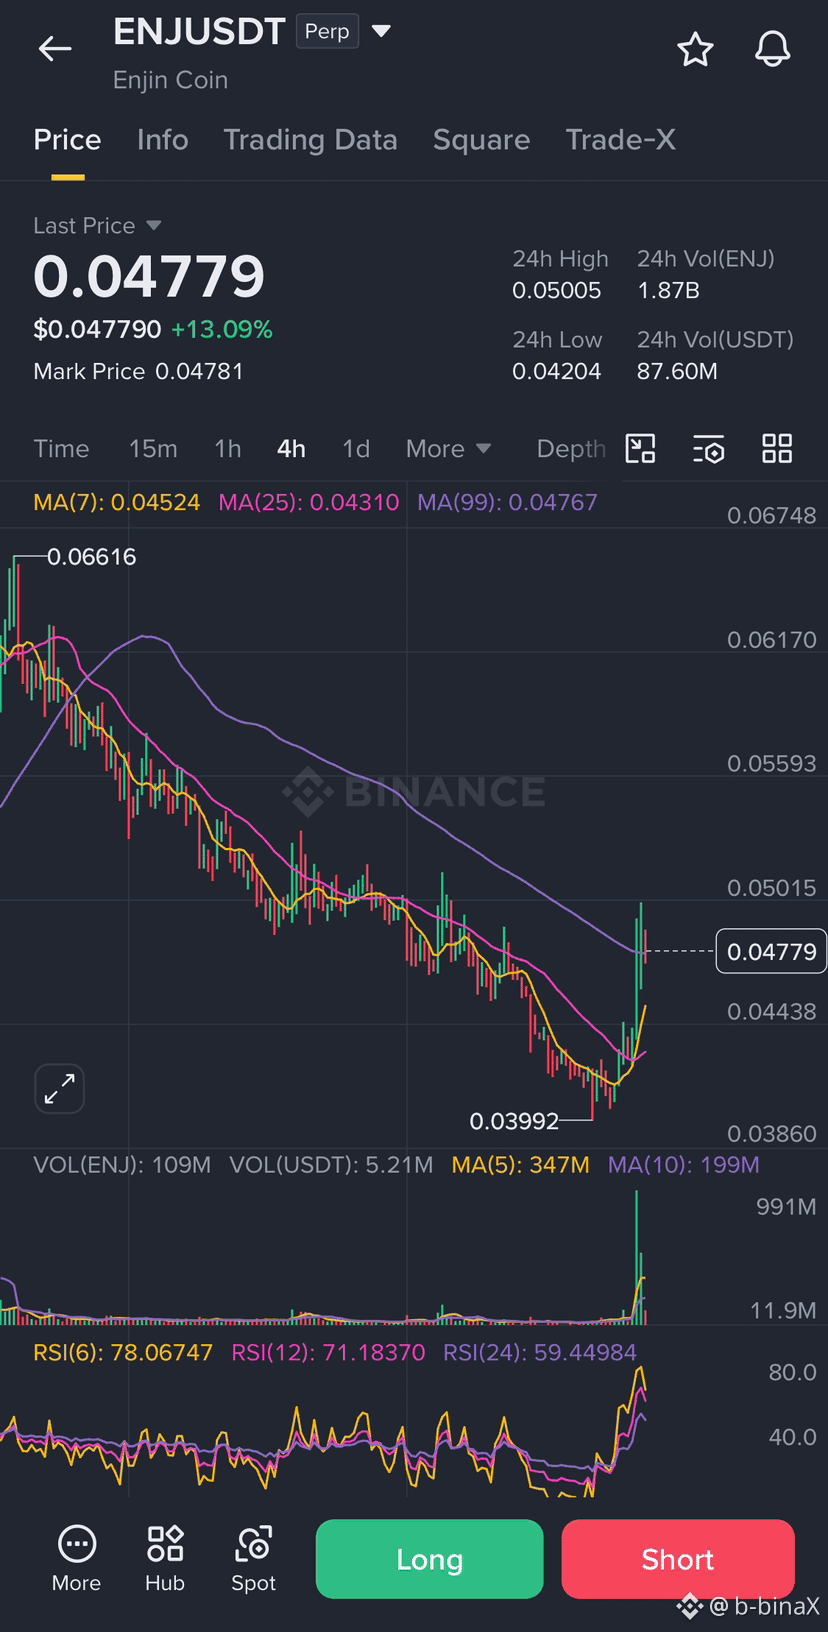Screen dimensions: 828x1632
Task: Tap the 24h Vol(USDT) value 87.60M
Action: pyautogui.click(x=677, y=372)
